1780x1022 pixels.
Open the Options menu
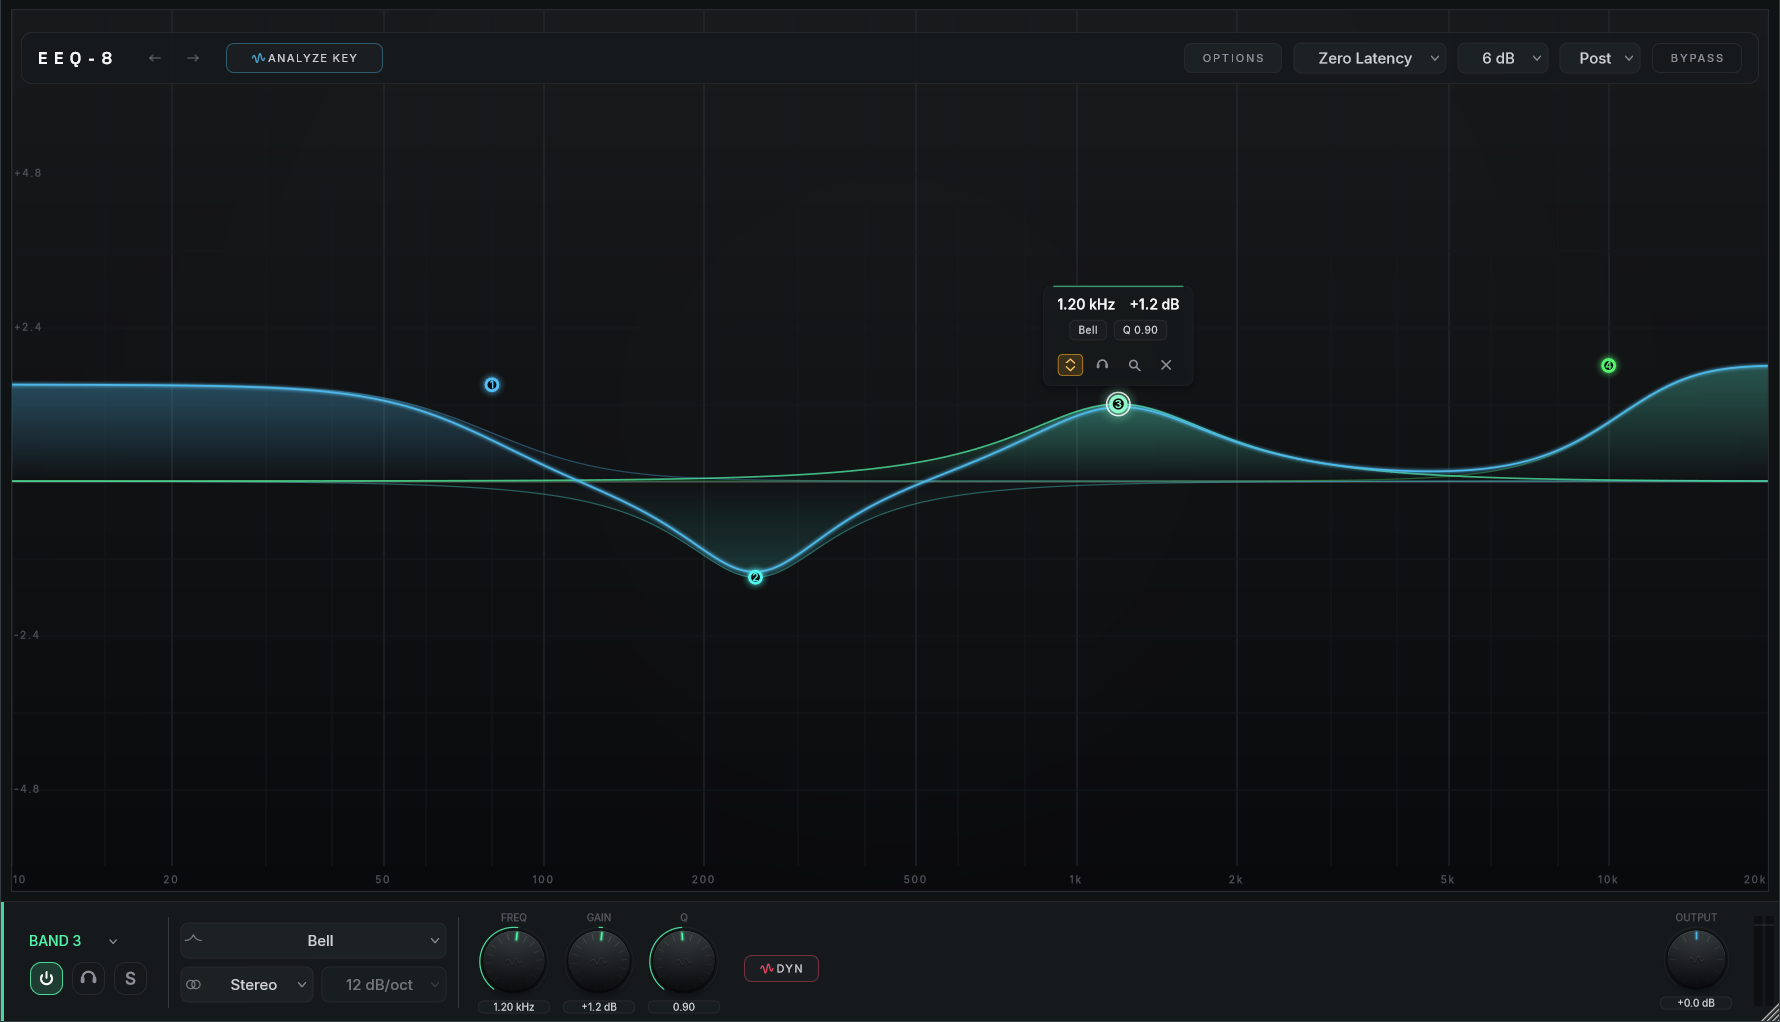(x=1233, y=58)
